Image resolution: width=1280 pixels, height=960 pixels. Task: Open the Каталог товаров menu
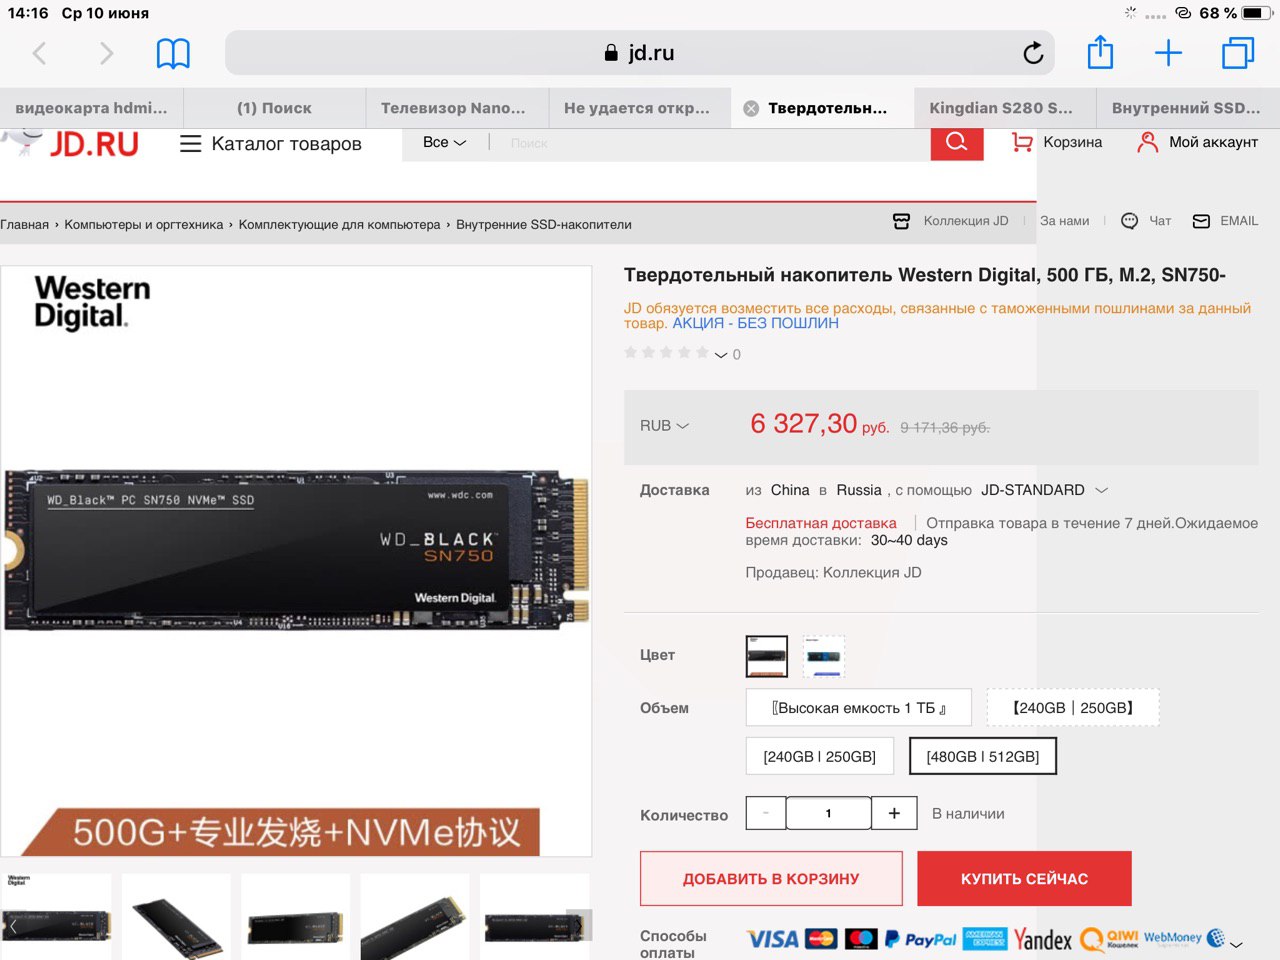coord(270,144)
